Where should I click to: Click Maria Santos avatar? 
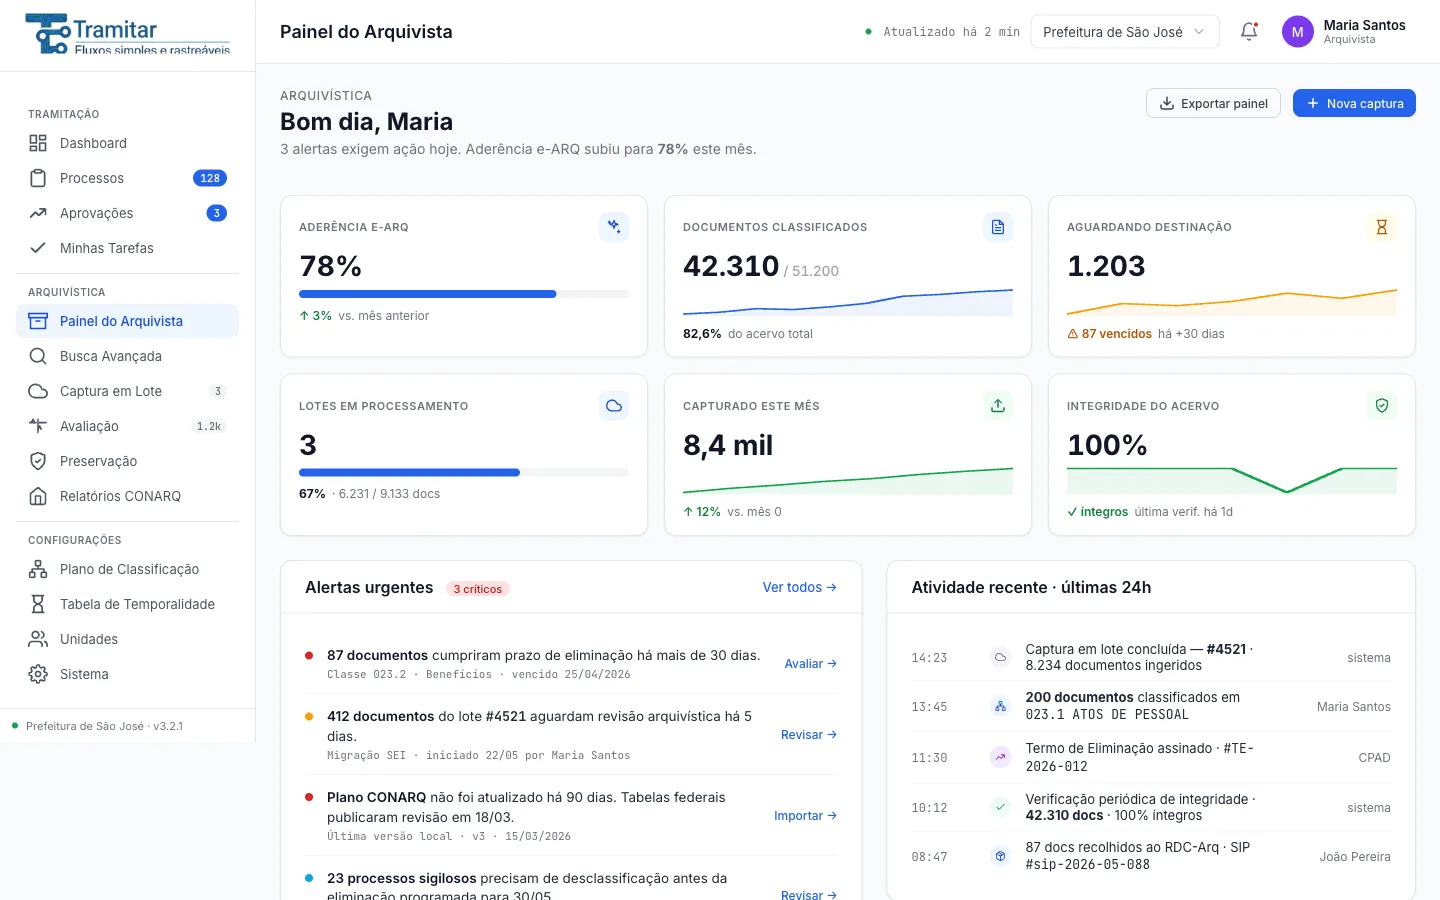tap(1297, 32)
